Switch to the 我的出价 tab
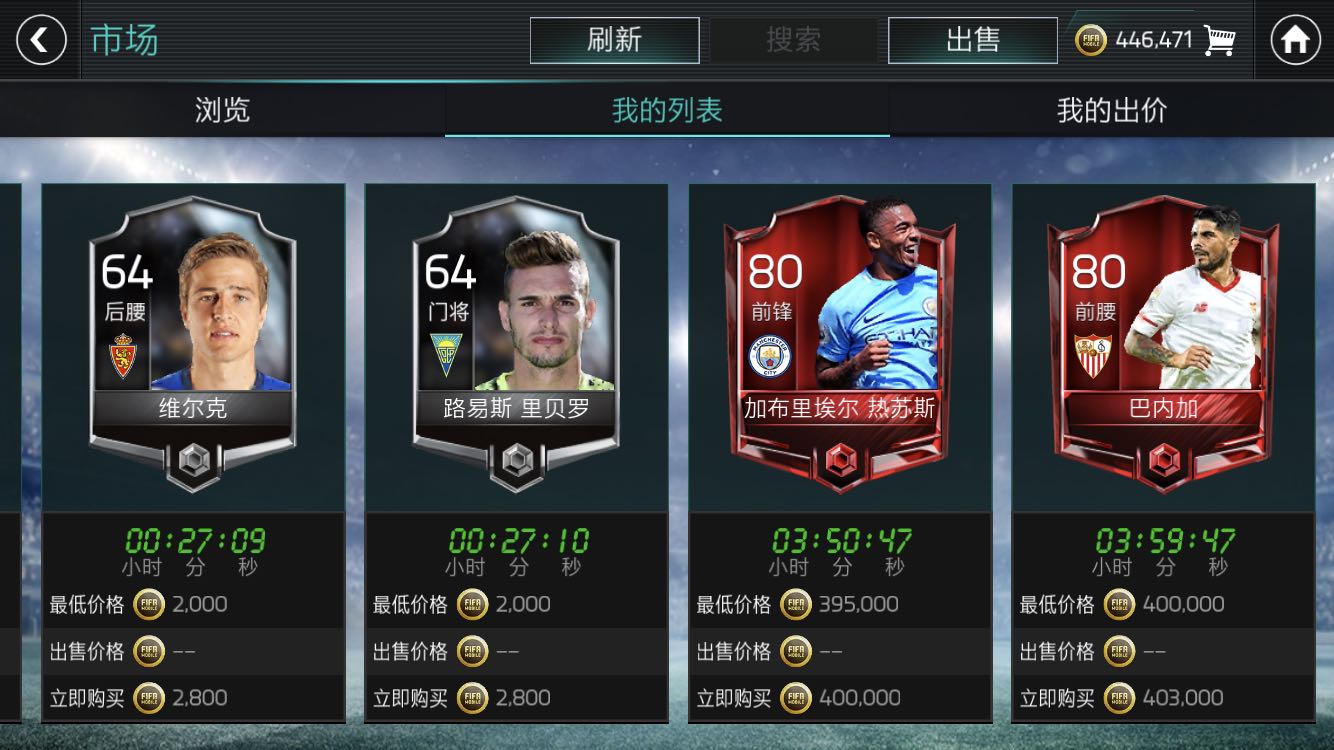This screenshot has height=750, width=1334. (1112, 110)
